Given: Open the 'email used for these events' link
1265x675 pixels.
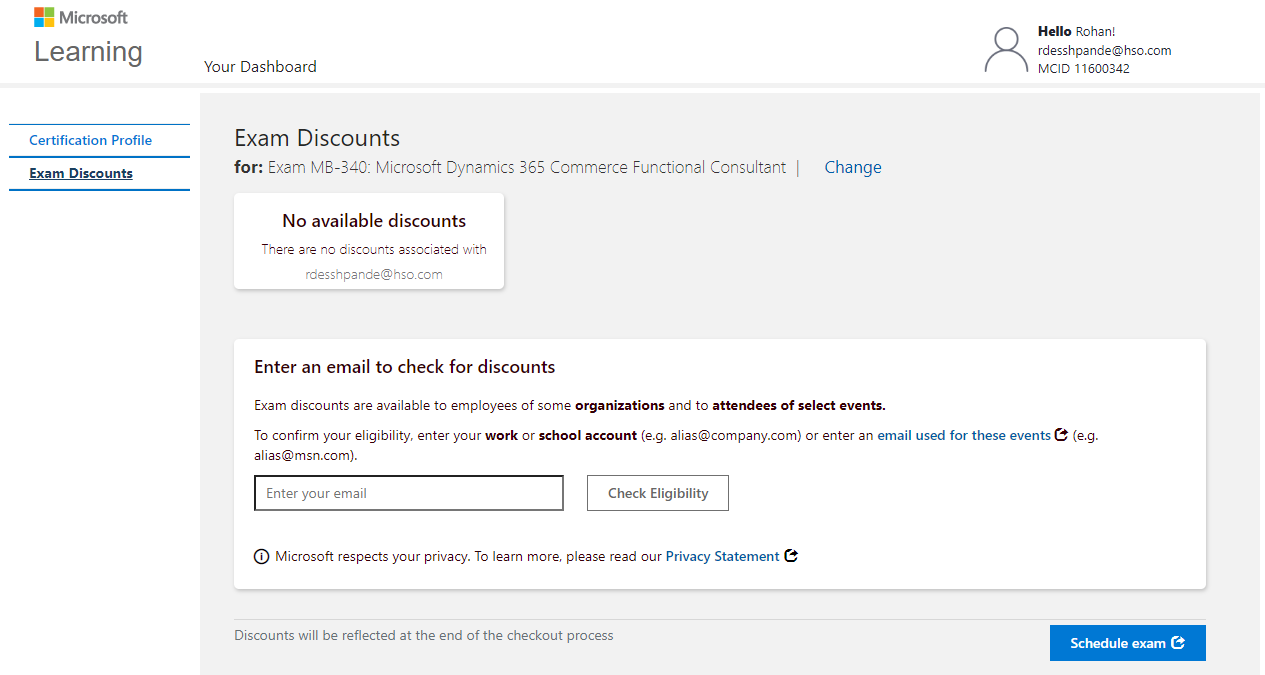Looking at the screenshot, I should [x=964, y=435].
